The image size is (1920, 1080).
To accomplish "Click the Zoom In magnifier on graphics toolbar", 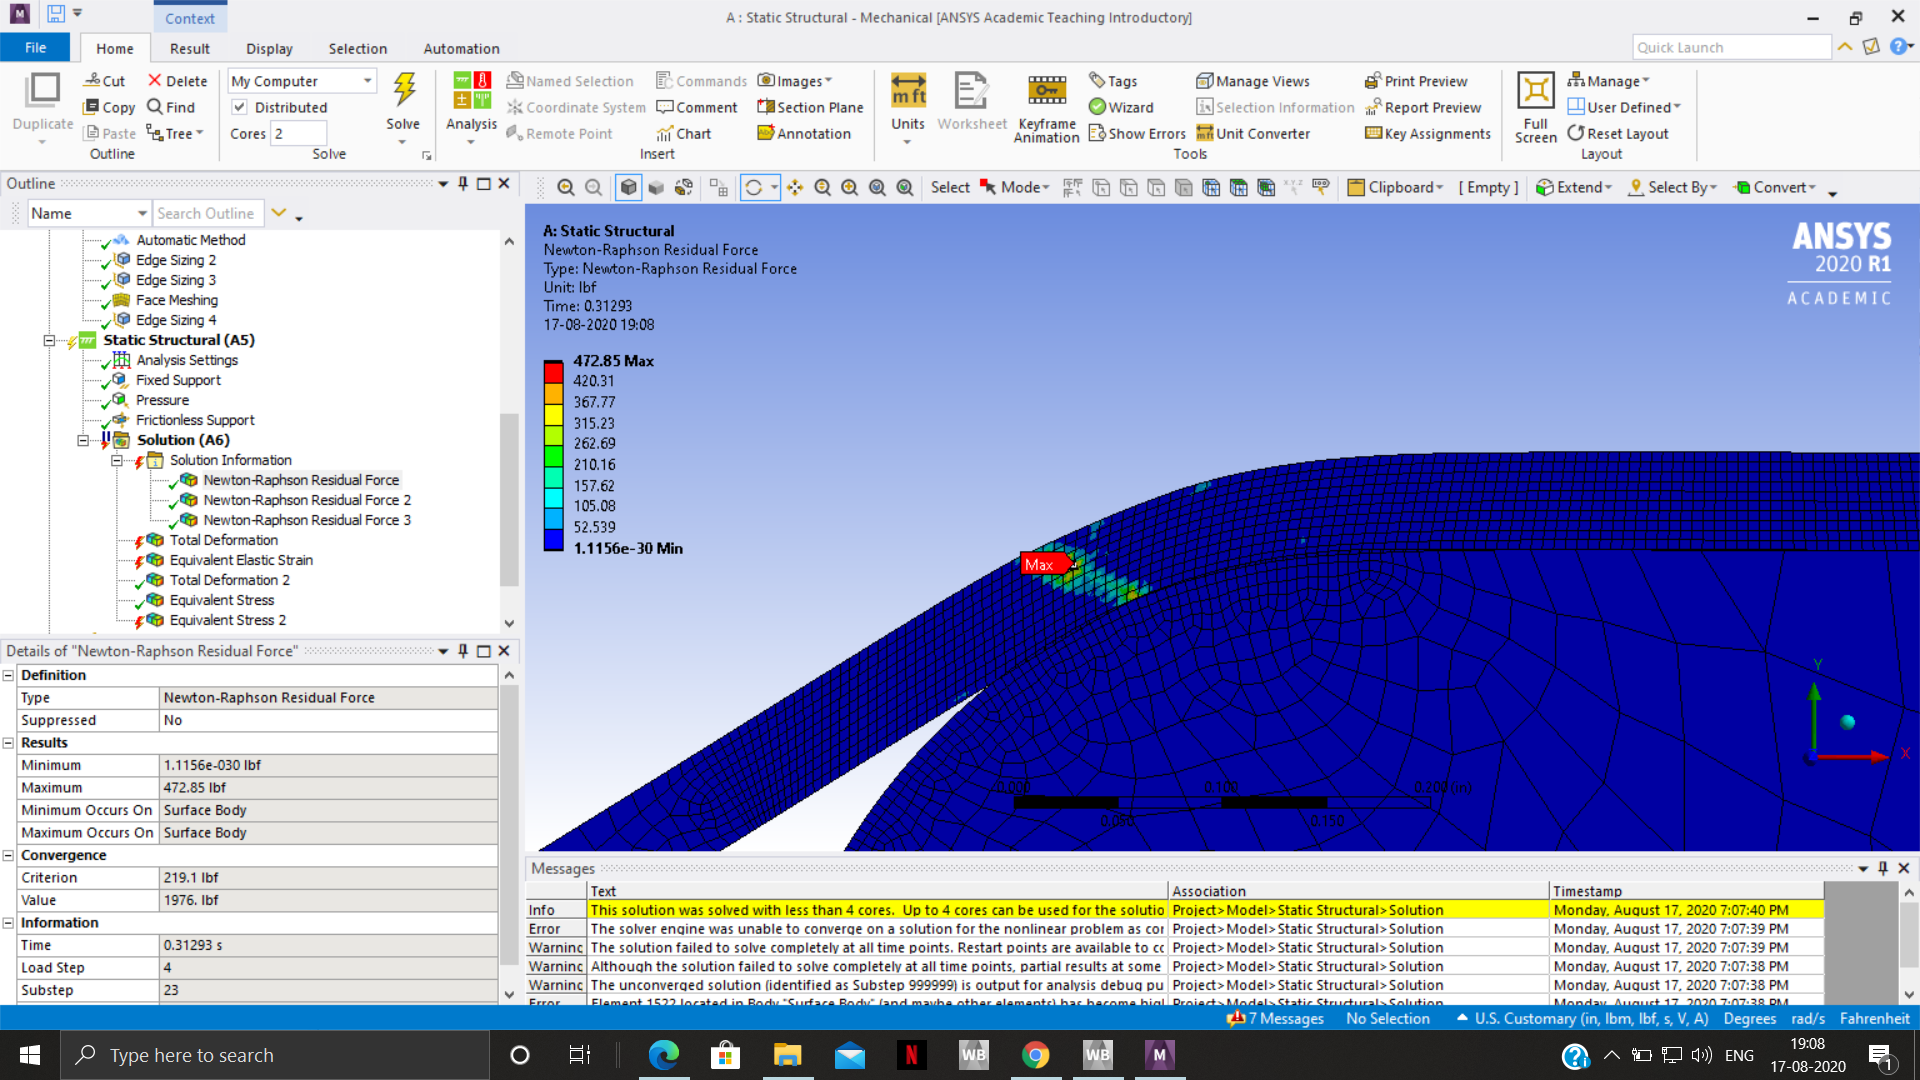I will pyautogui.click(x=849, y=187).
